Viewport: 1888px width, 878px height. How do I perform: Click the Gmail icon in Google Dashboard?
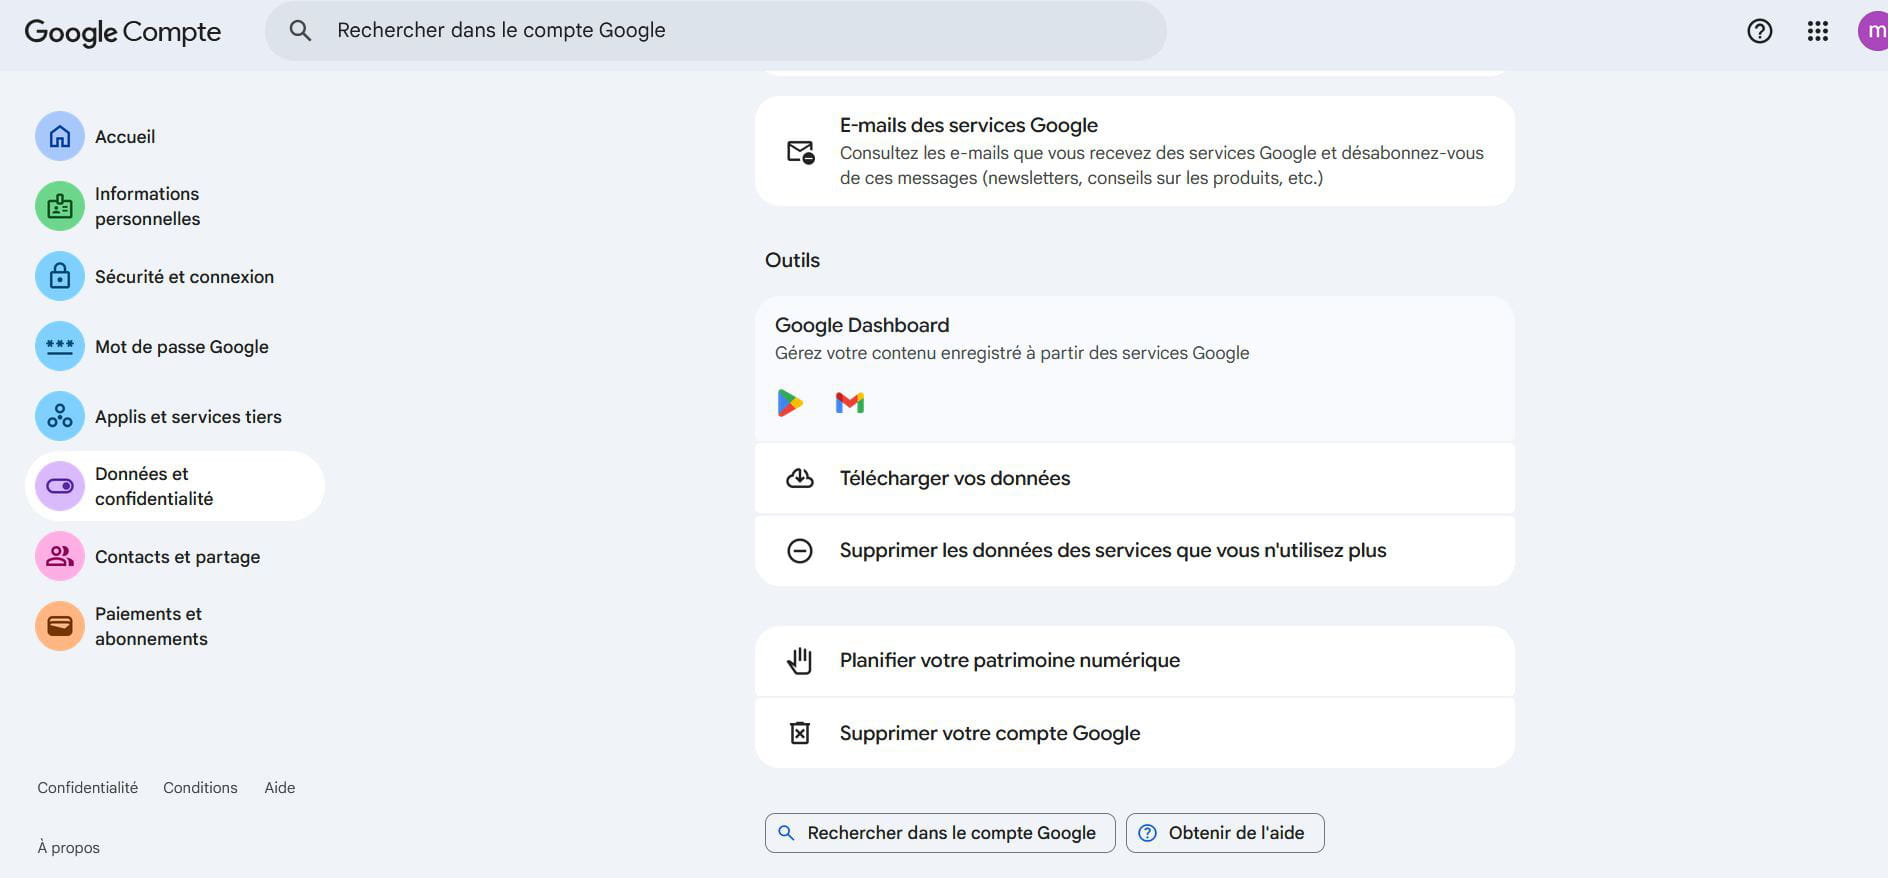(849, 403)
